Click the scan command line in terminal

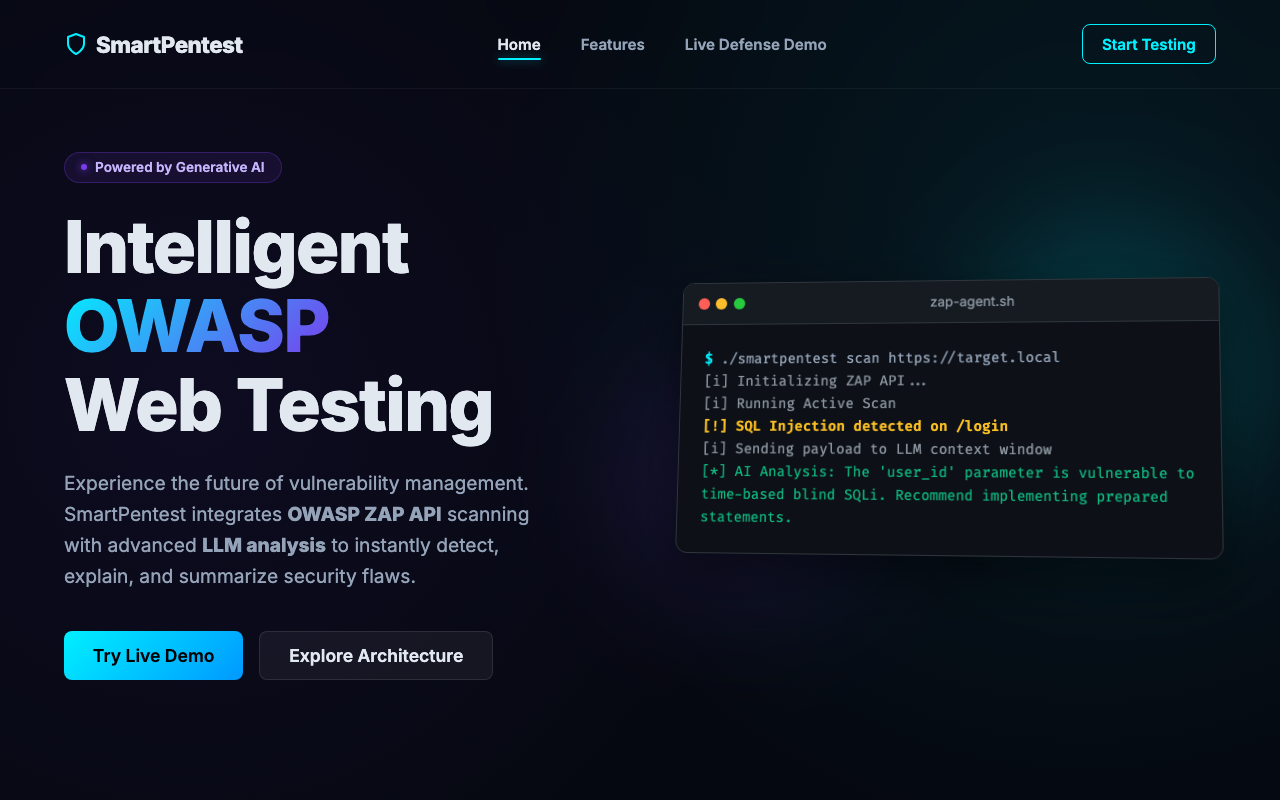880,357
